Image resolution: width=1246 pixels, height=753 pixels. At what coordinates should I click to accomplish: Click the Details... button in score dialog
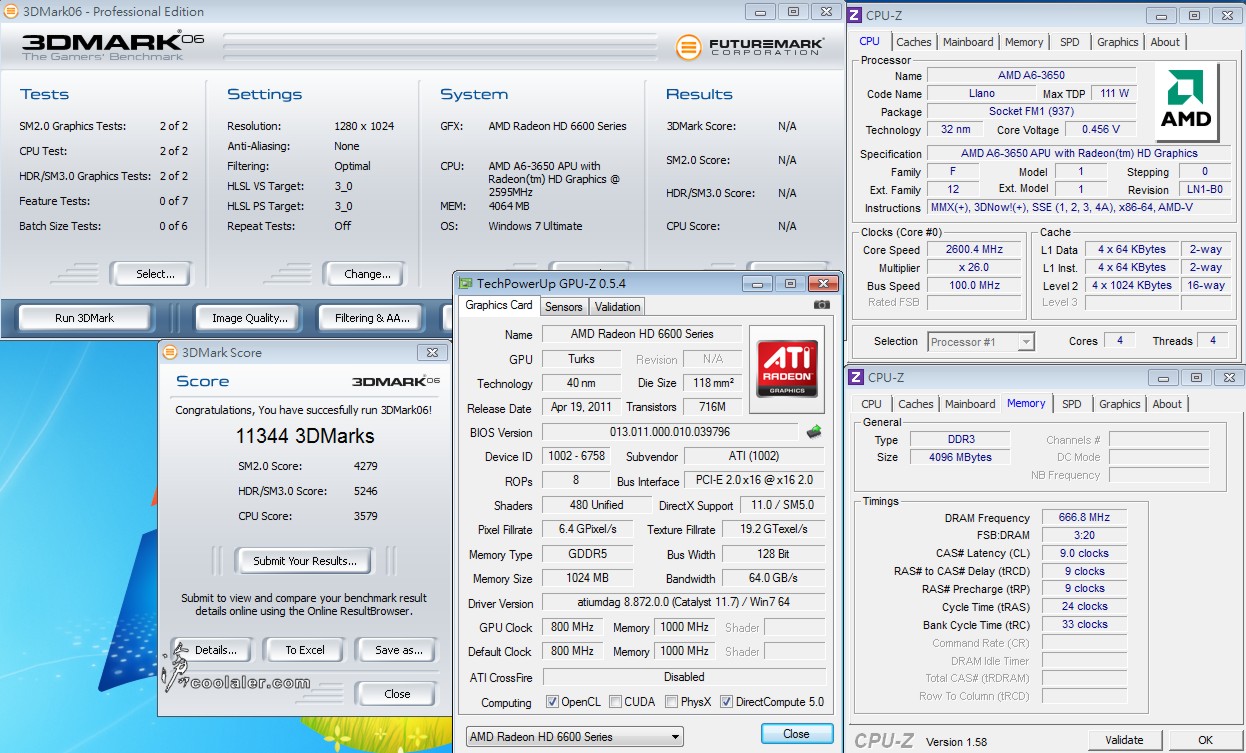tap(210, 650)
